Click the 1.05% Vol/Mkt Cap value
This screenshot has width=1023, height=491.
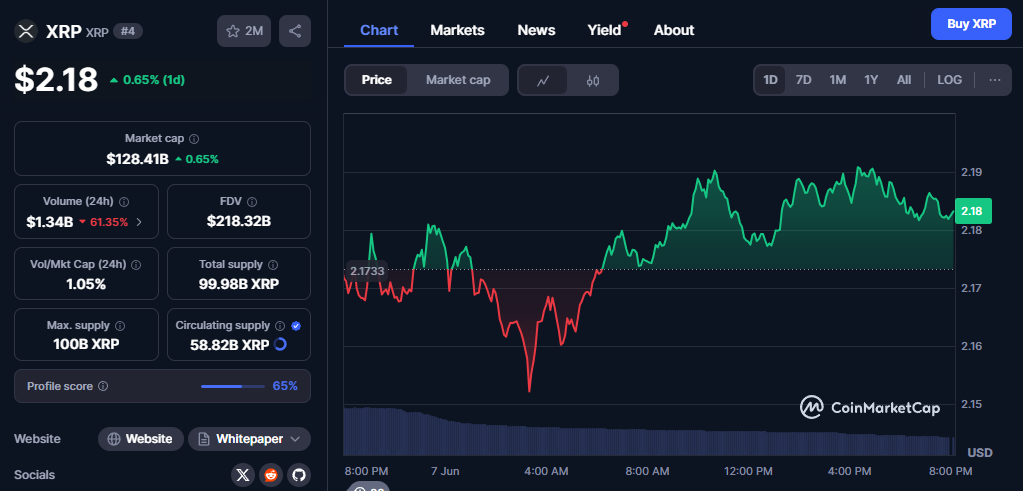[x=86, y=284]
